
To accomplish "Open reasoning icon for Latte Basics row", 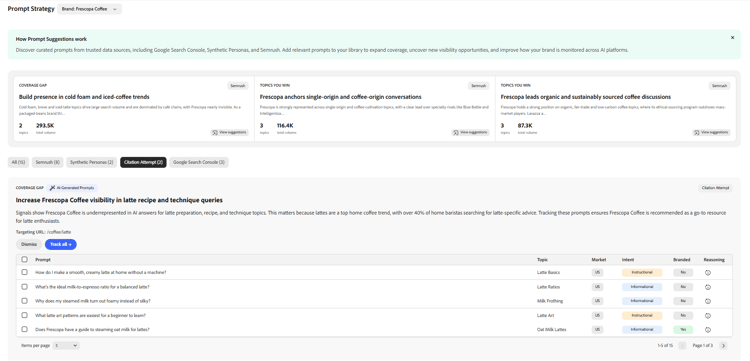I will pyautogui.click(x=708, y=273).
